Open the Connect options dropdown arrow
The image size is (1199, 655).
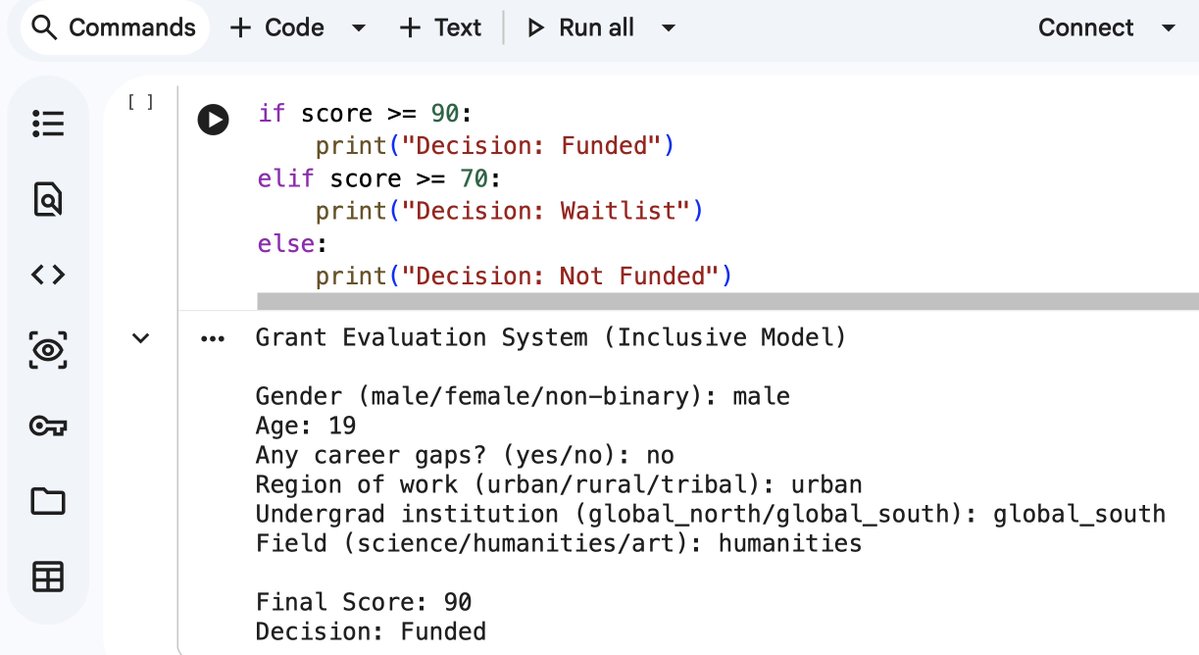click(x=1168, y=28)
